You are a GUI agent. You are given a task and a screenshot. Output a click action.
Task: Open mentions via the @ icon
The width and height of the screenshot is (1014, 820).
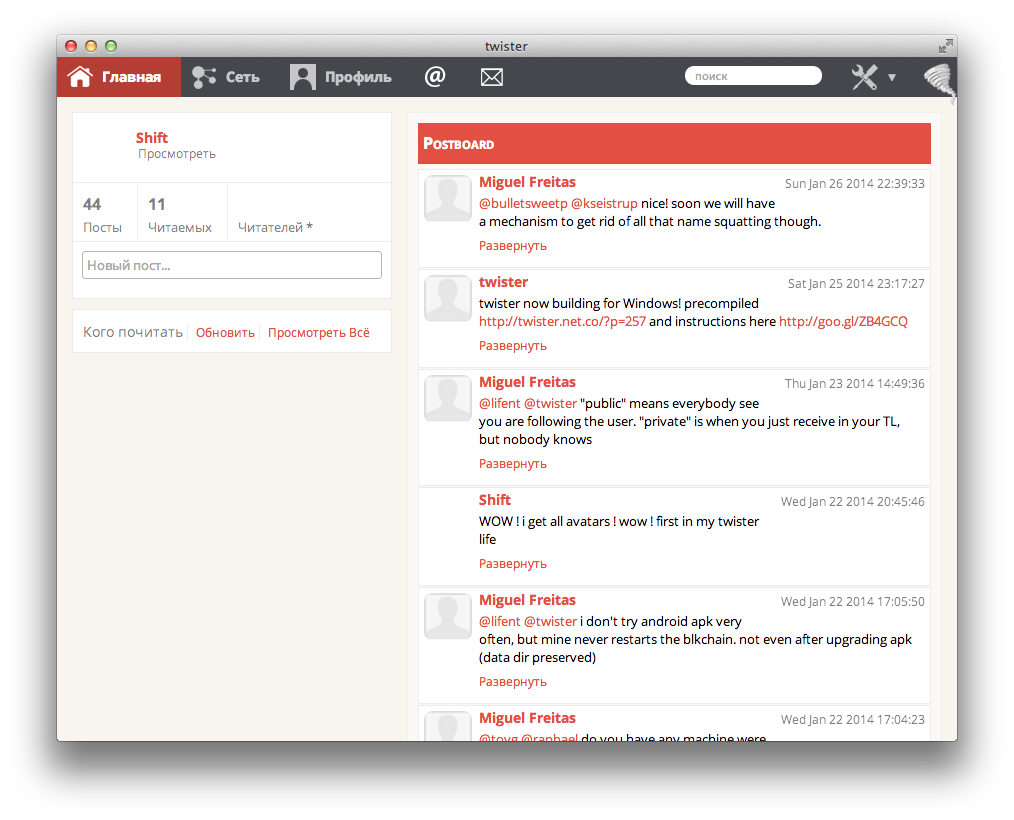tap(435, 77)
